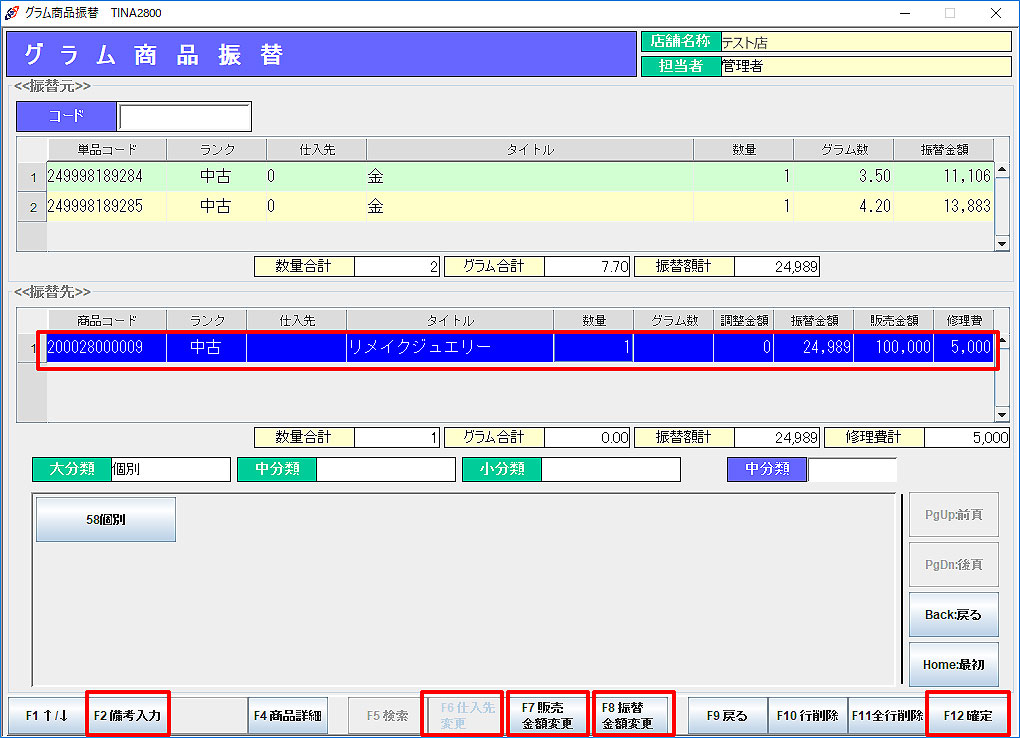Click the 中分類 input field at right
1020x738 pixels.
pyautogui.click(x=851, y=469)
